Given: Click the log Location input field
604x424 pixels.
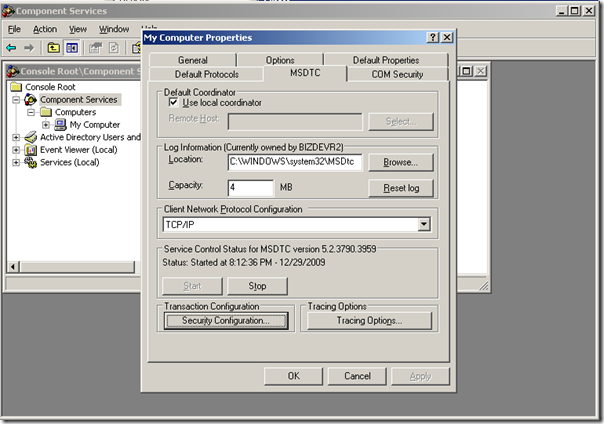Looking at the screenshot, I should pos(295,162).
